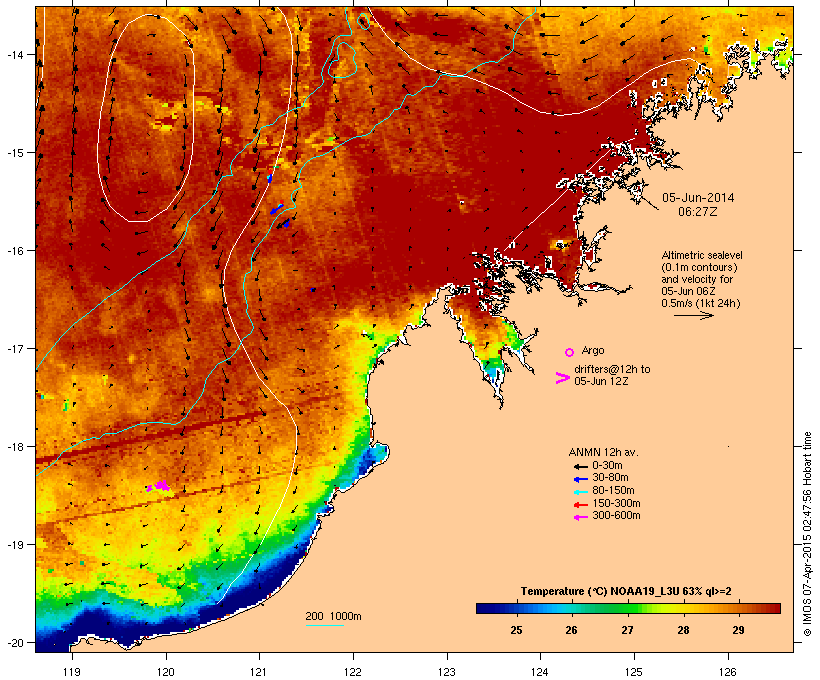Click the cyan 80-150m legend arrow

tap(580, 492)
